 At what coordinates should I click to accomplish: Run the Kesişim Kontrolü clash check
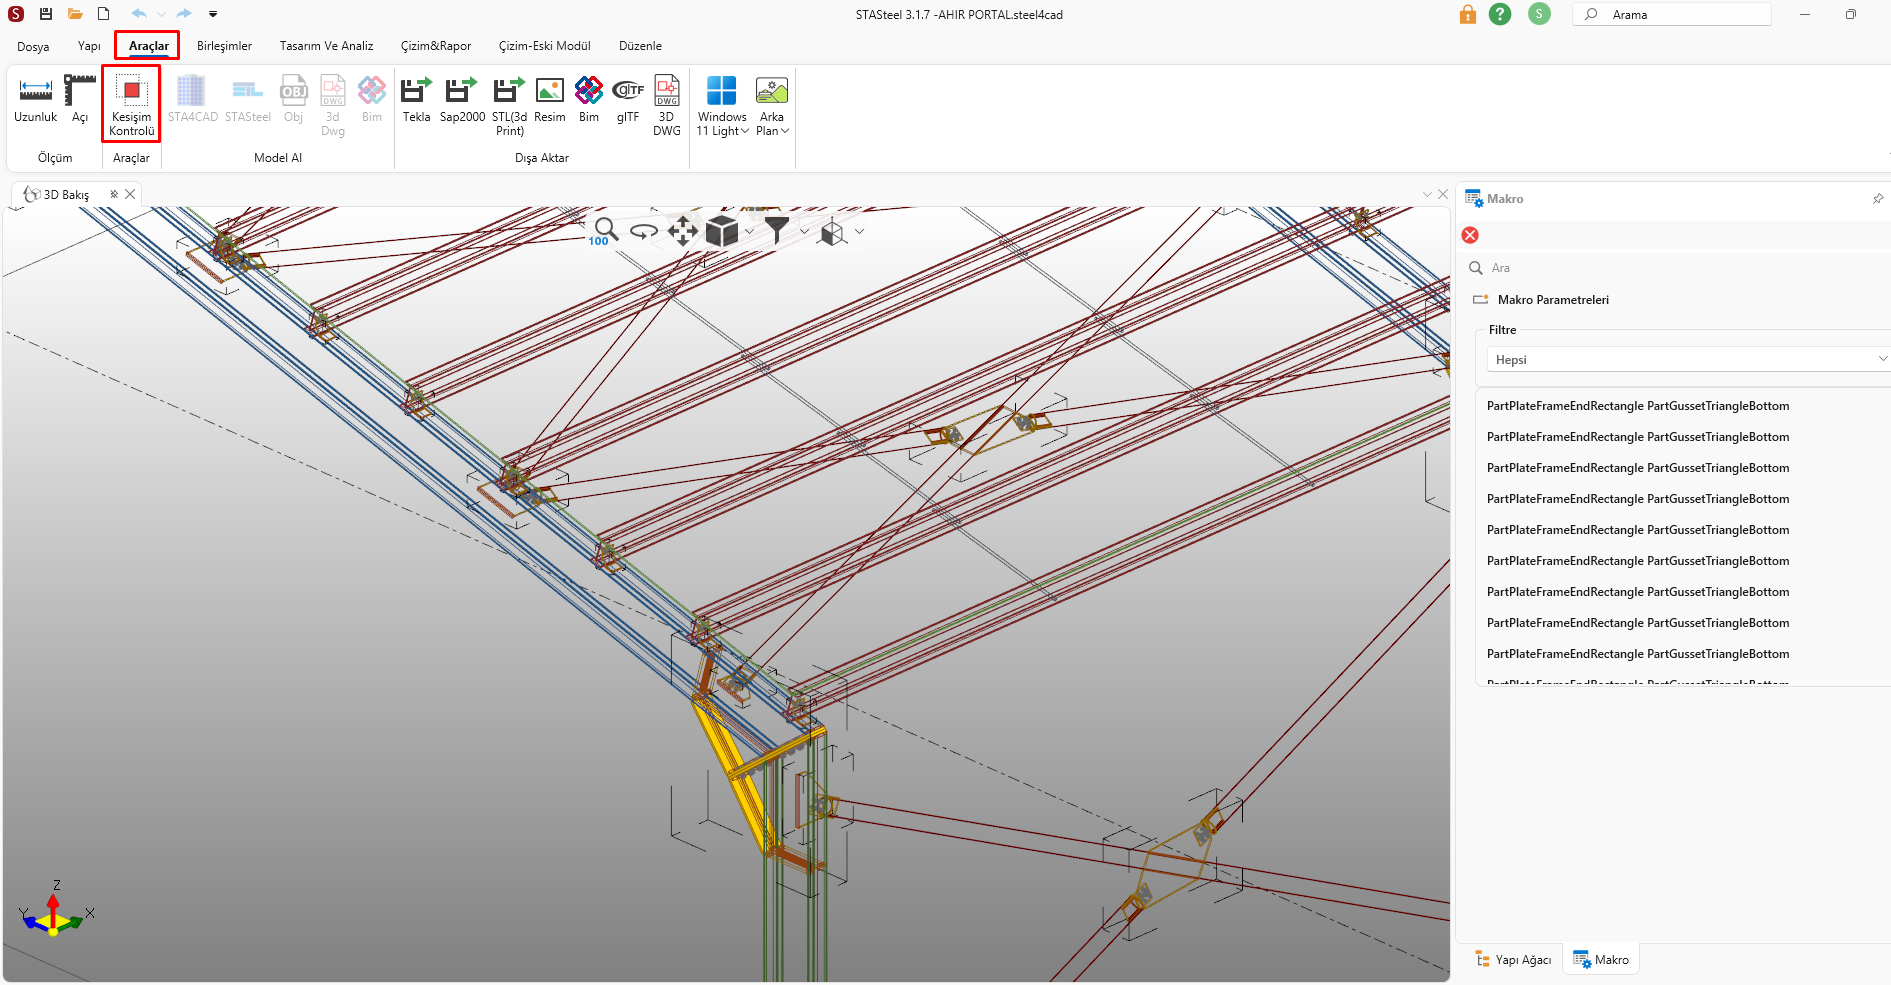coord(131,104)
